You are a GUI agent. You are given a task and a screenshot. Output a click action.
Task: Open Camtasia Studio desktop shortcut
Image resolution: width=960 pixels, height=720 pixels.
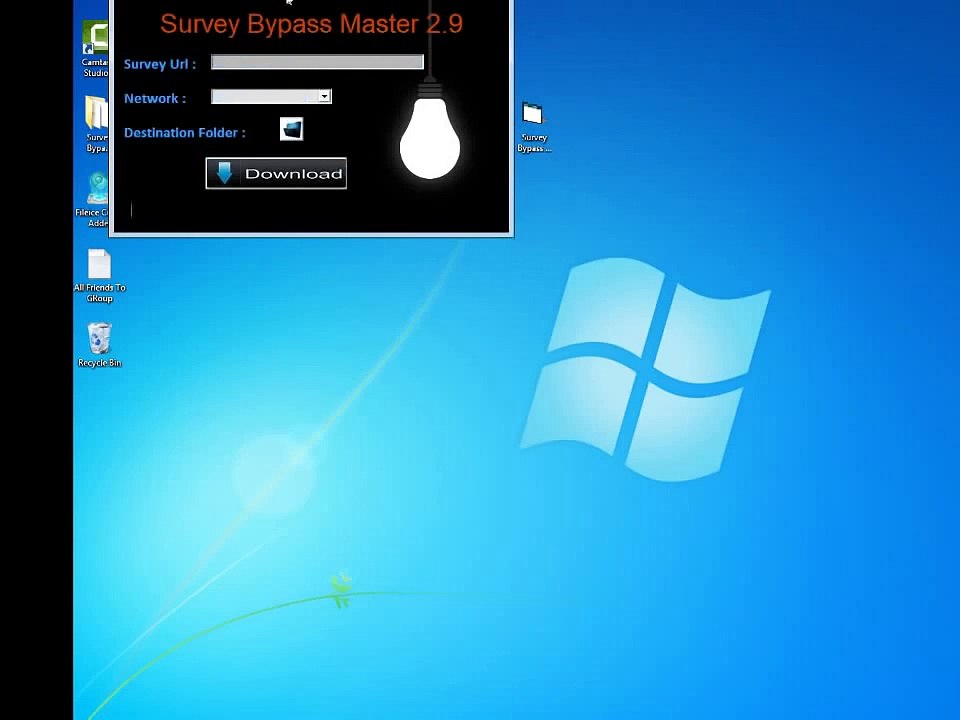coord(96,49)
